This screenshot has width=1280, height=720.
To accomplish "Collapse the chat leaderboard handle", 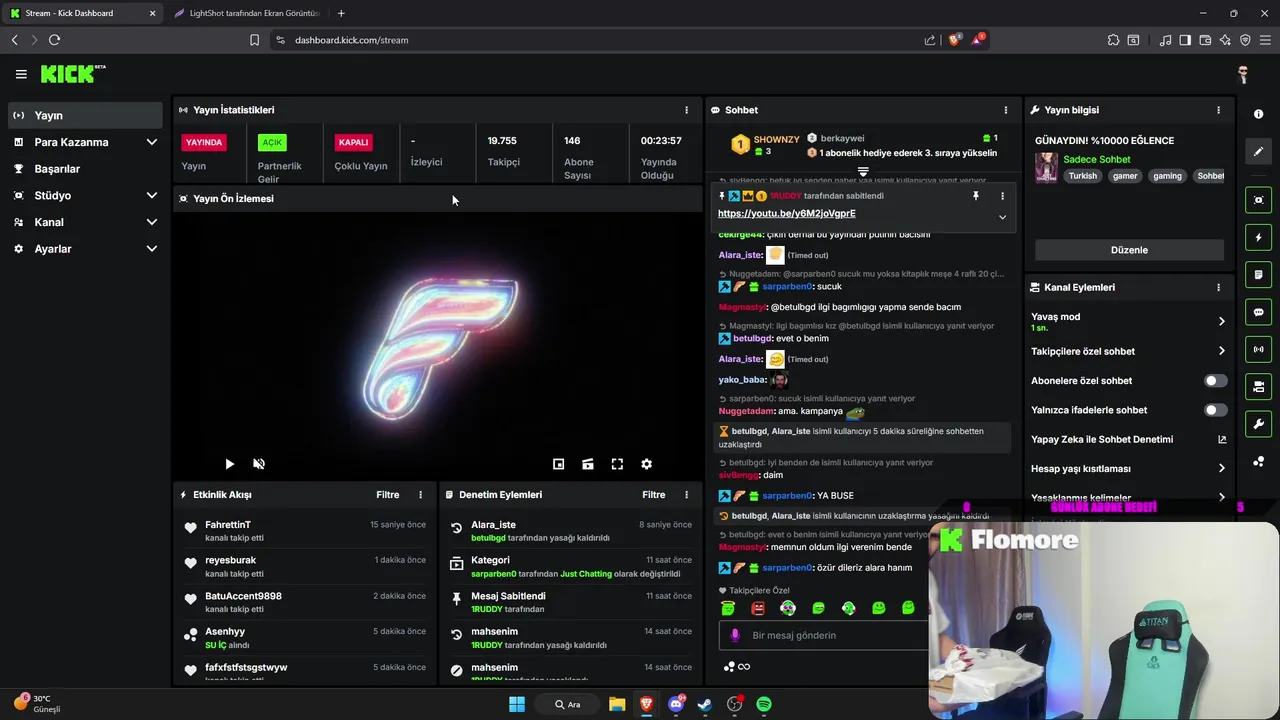I will [x=863, y=173].
